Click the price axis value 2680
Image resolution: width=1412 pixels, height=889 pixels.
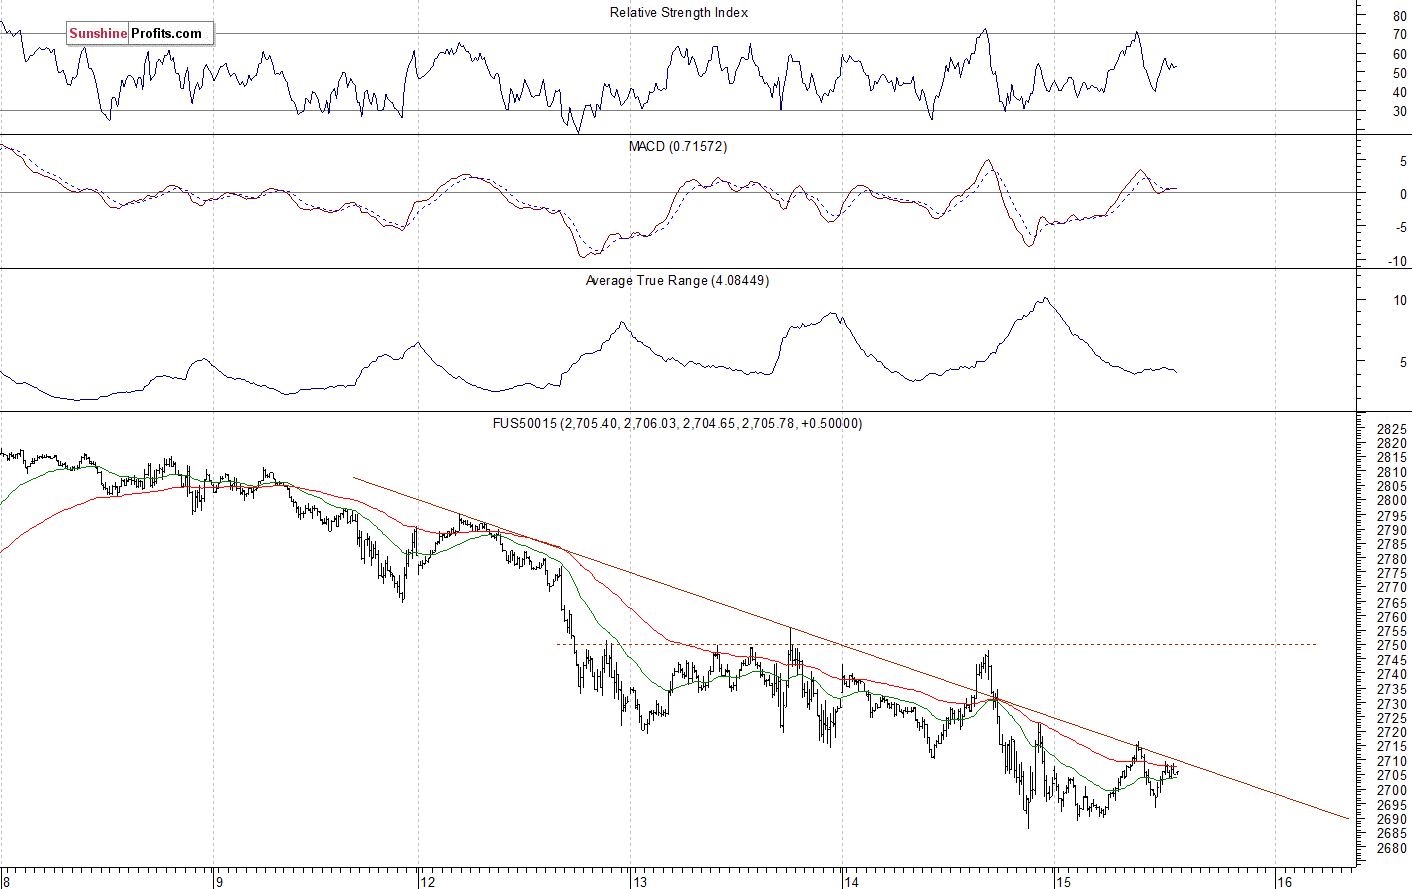click(1392, 849)
